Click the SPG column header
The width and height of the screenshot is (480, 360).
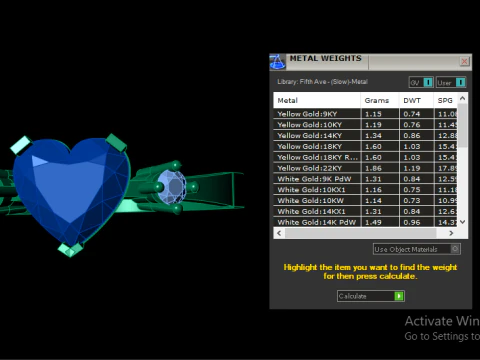point(445,100)
